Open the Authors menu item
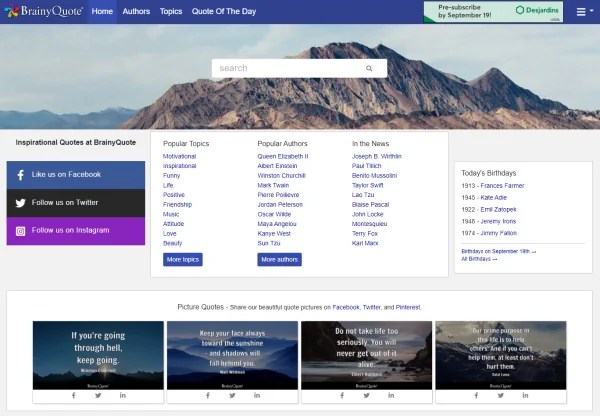Image resolution: width=600 pixels, height=416 pixels. coord(136,11)
